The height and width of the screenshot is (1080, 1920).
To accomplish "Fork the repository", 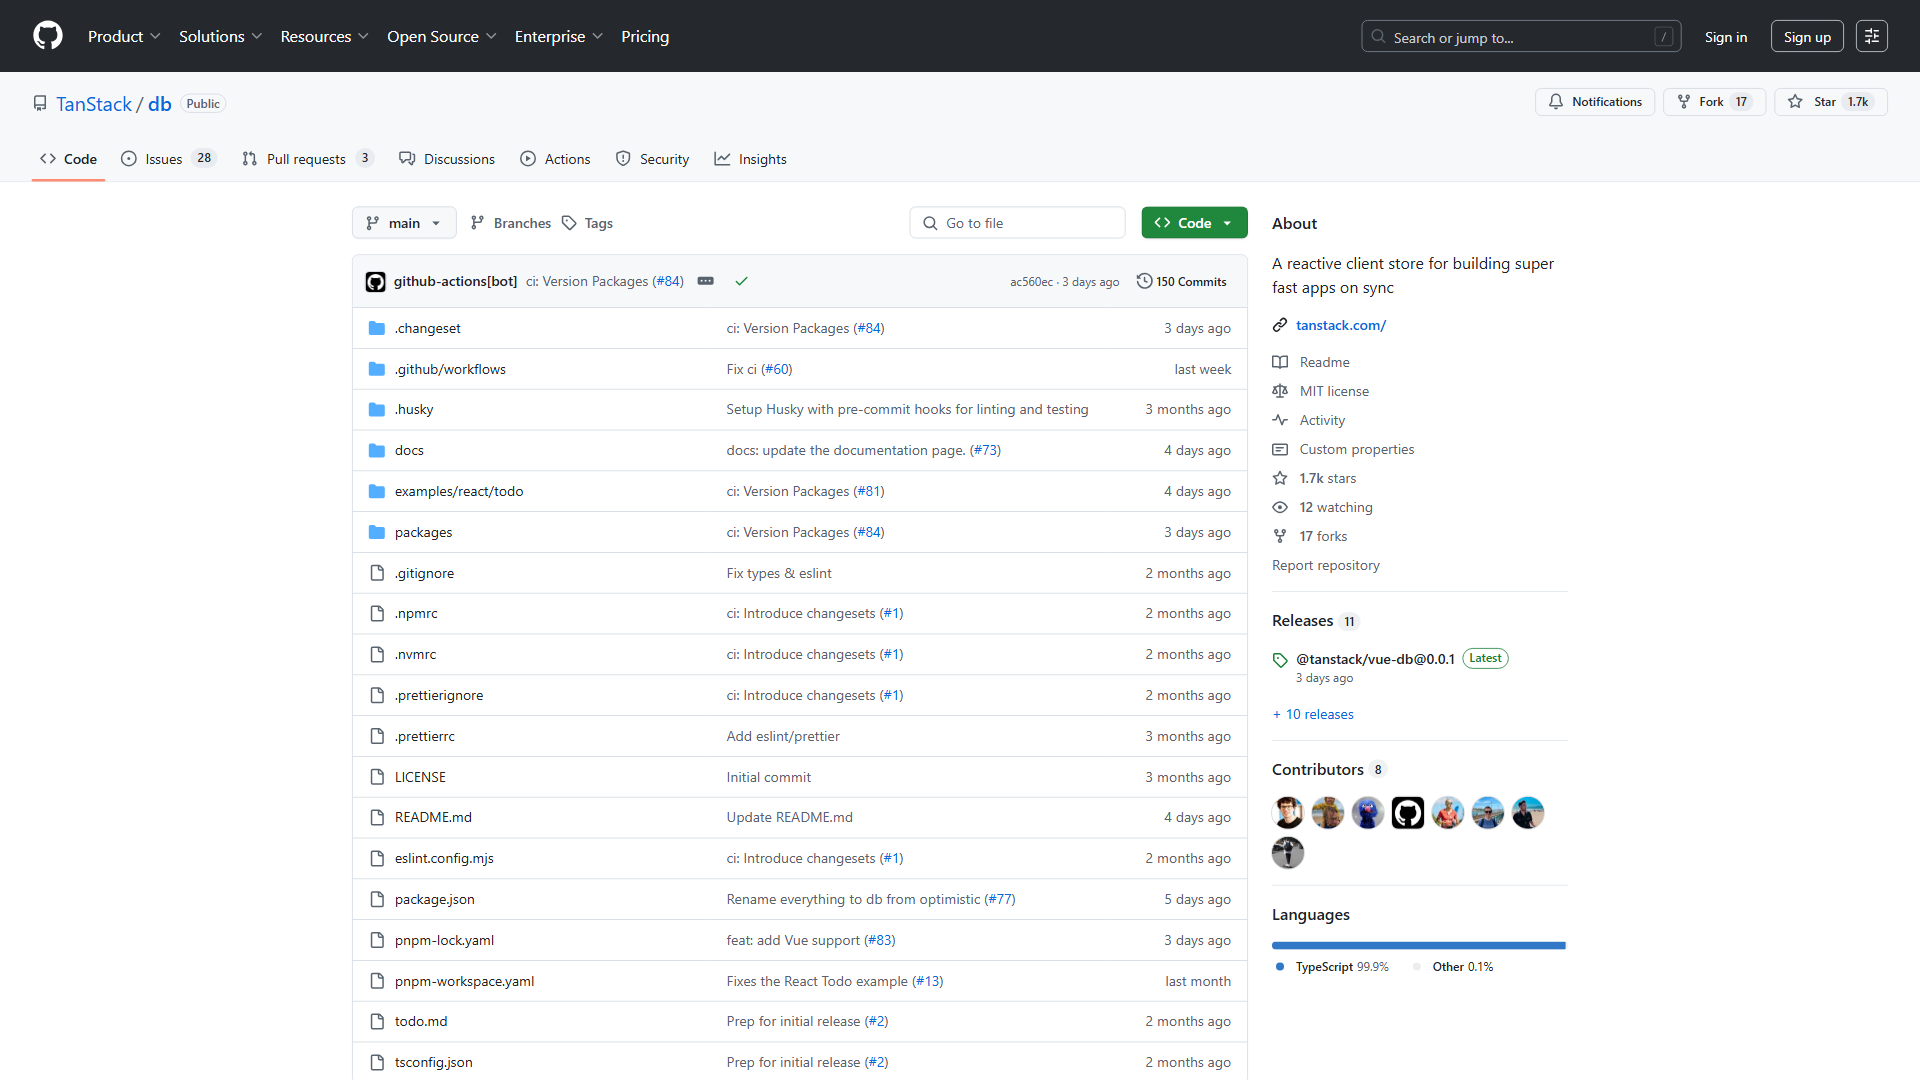I will tap(1713, 102).
